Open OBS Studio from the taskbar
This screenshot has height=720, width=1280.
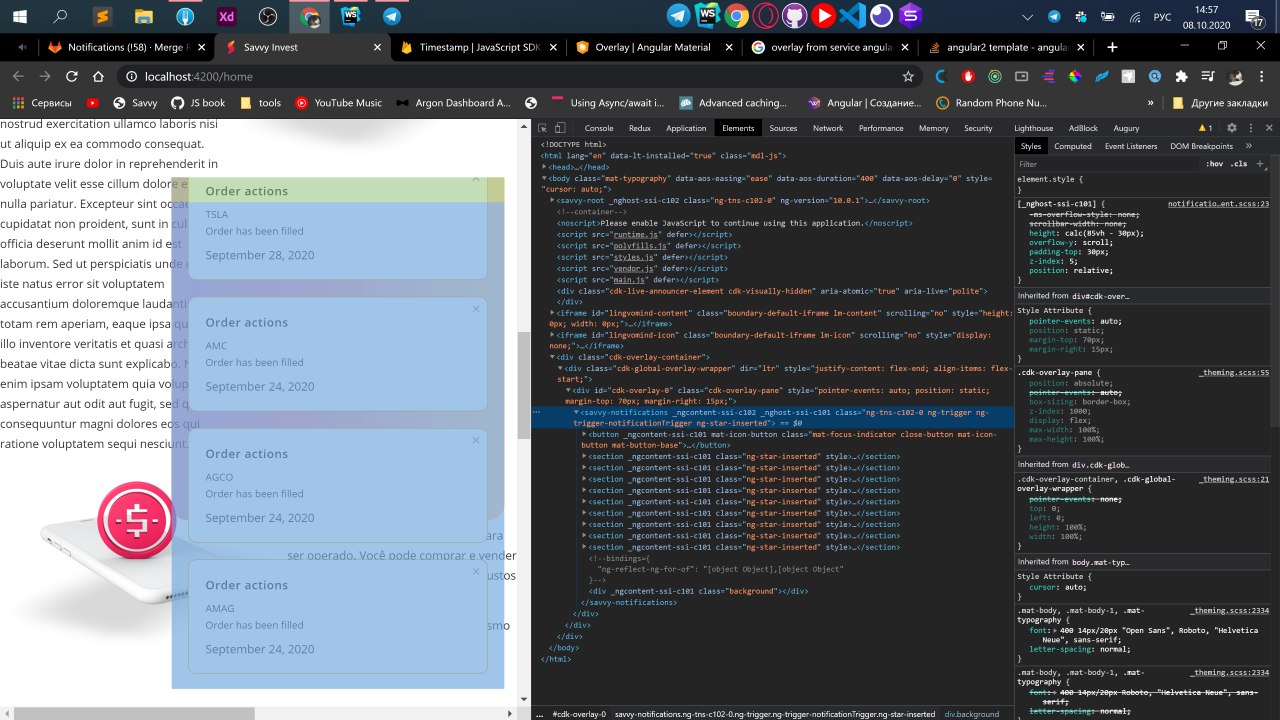tap(268, 16)
